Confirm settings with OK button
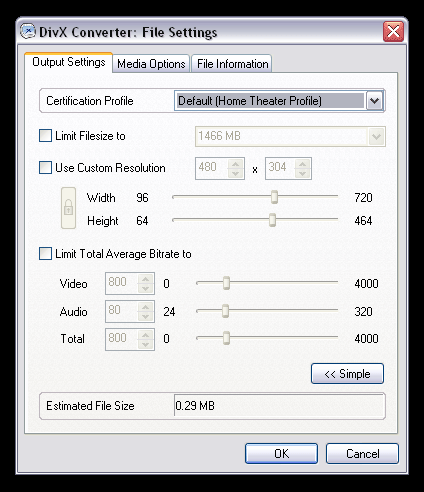The height and width of the screenshot is (492, 424). pos(281,453)
